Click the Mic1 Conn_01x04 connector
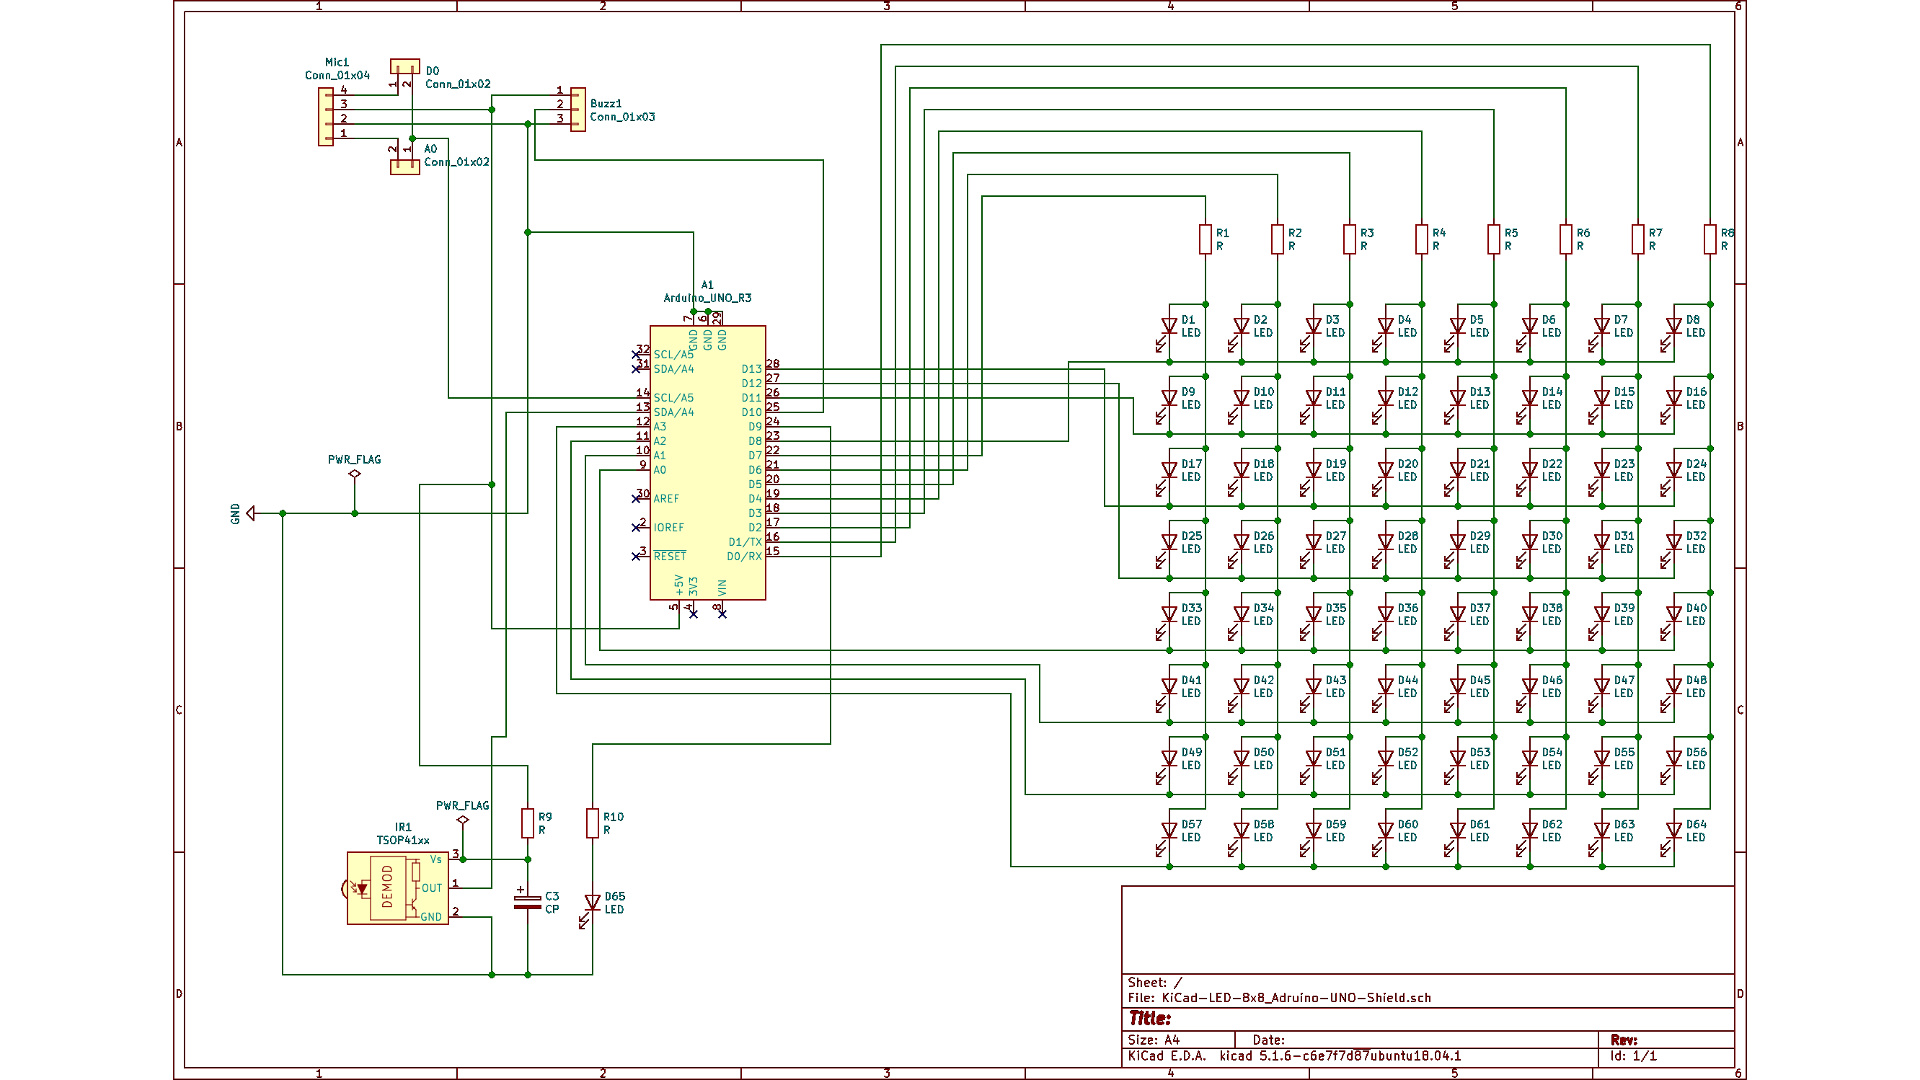 click(x=326, y=117)
